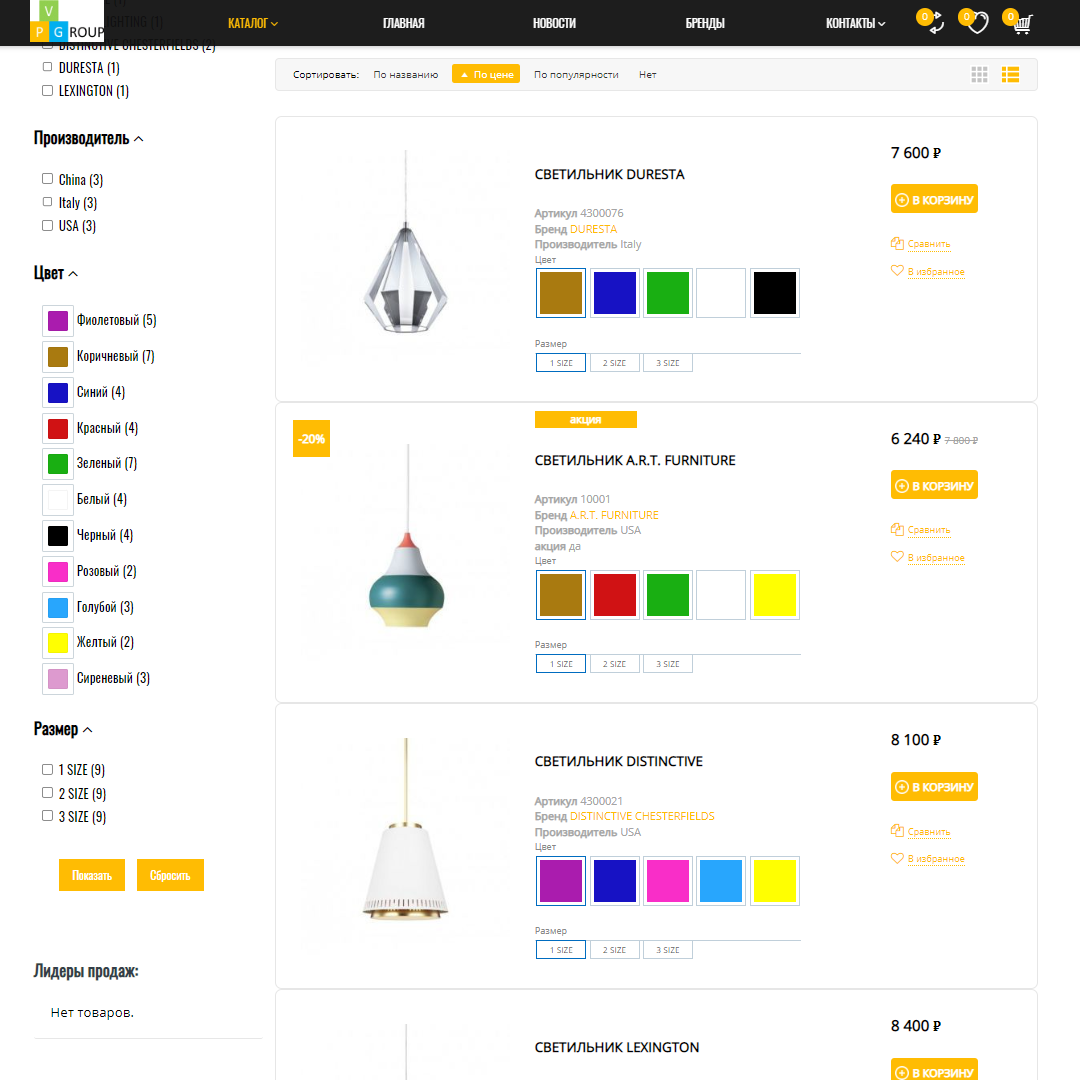Open the Бренды menu item
1080x1080 pixels.
tap(705, 23)
